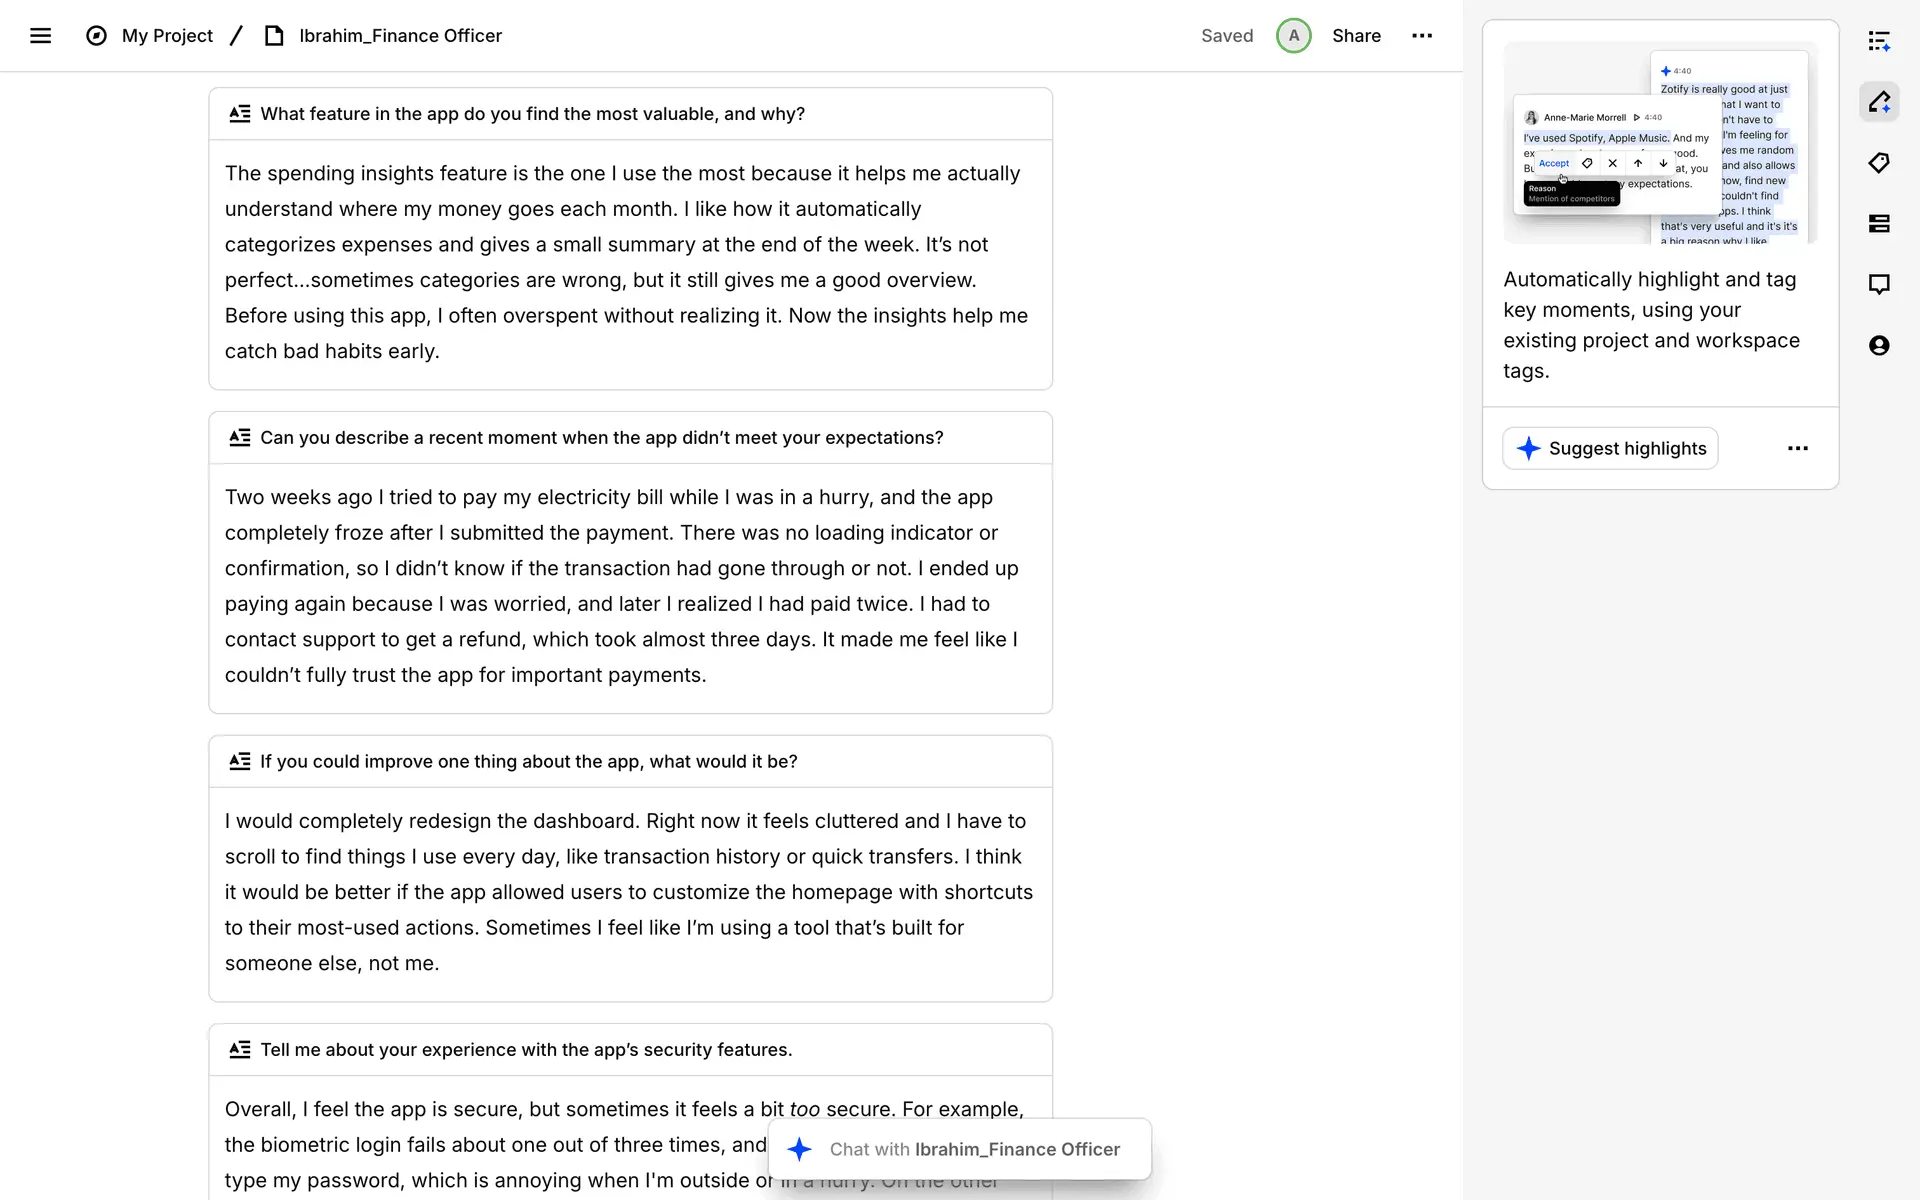Open the hamburger navigation menu
1920x1200 pixels.
(40, 36)
